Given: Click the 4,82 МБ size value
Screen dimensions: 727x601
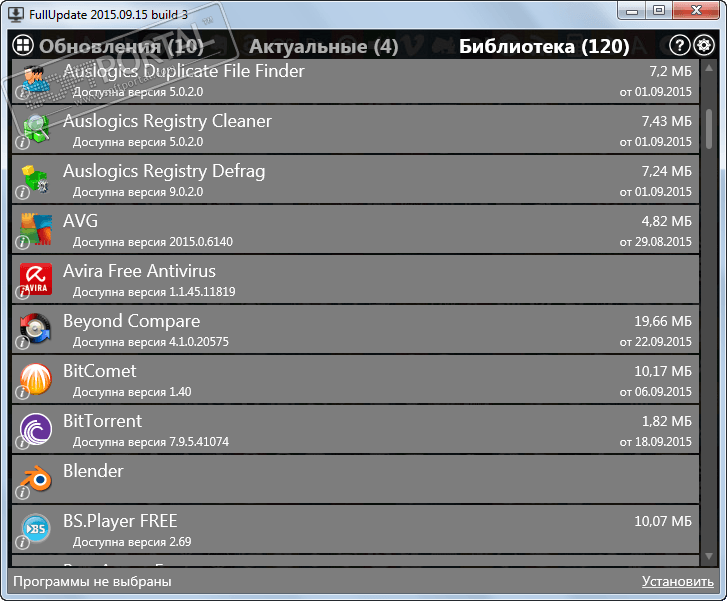Looking at the screenshot, I should 667,222.
